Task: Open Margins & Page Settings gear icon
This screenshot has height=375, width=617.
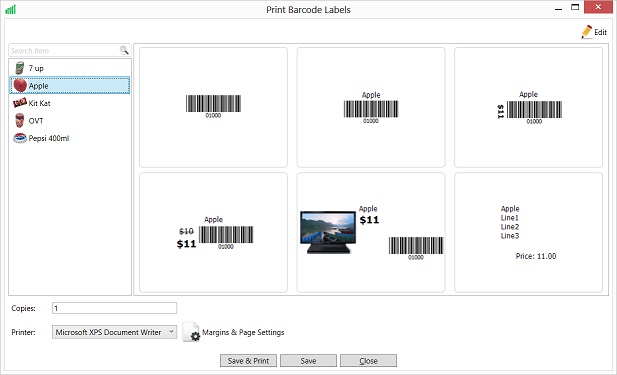Action: (192, 332)
